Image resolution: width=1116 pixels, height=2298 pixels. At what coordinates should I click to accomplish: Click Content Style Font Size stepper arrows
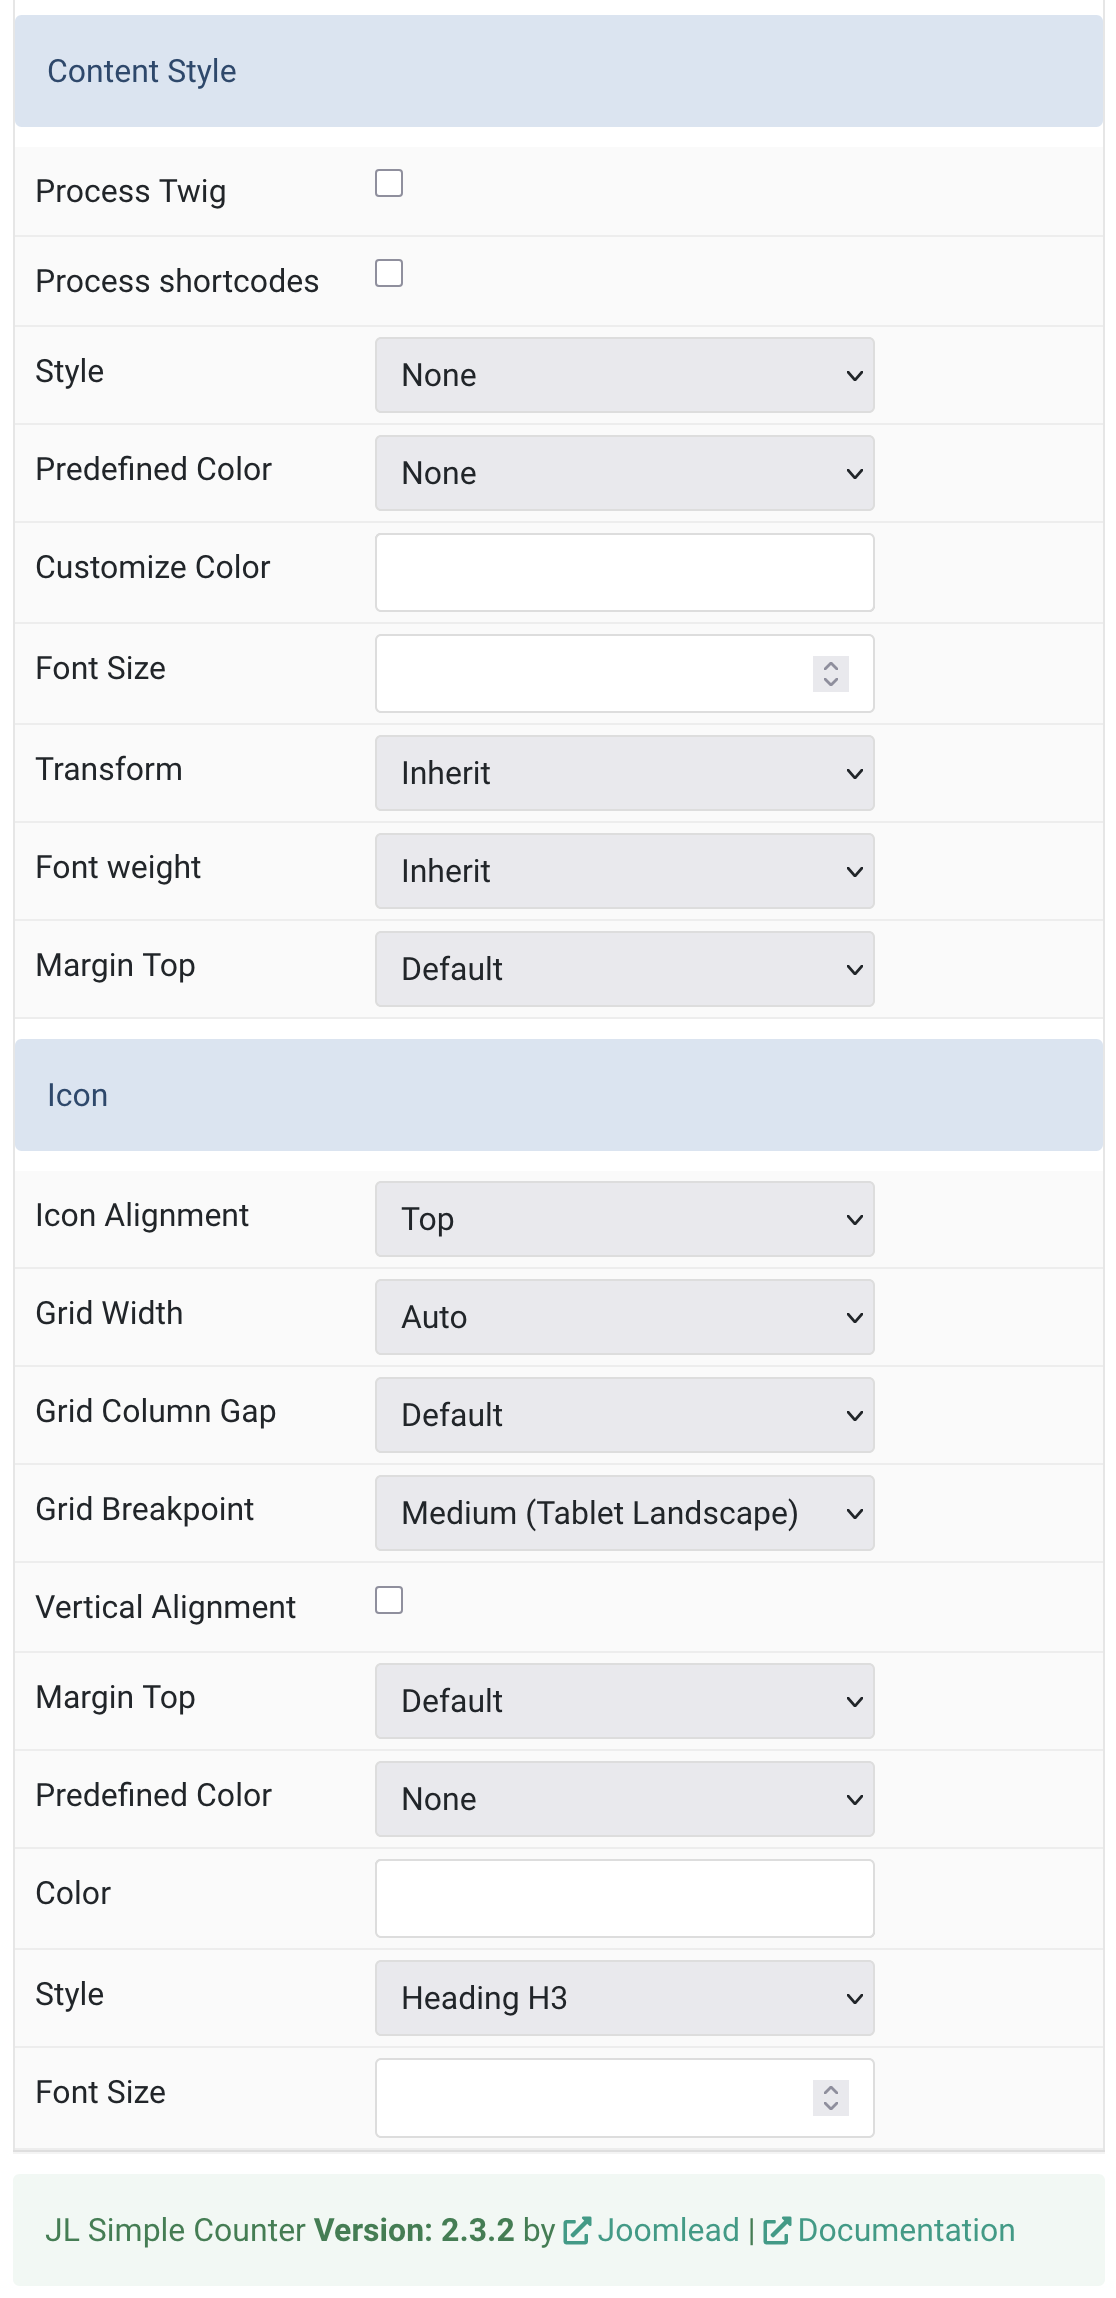pos(831,673)
